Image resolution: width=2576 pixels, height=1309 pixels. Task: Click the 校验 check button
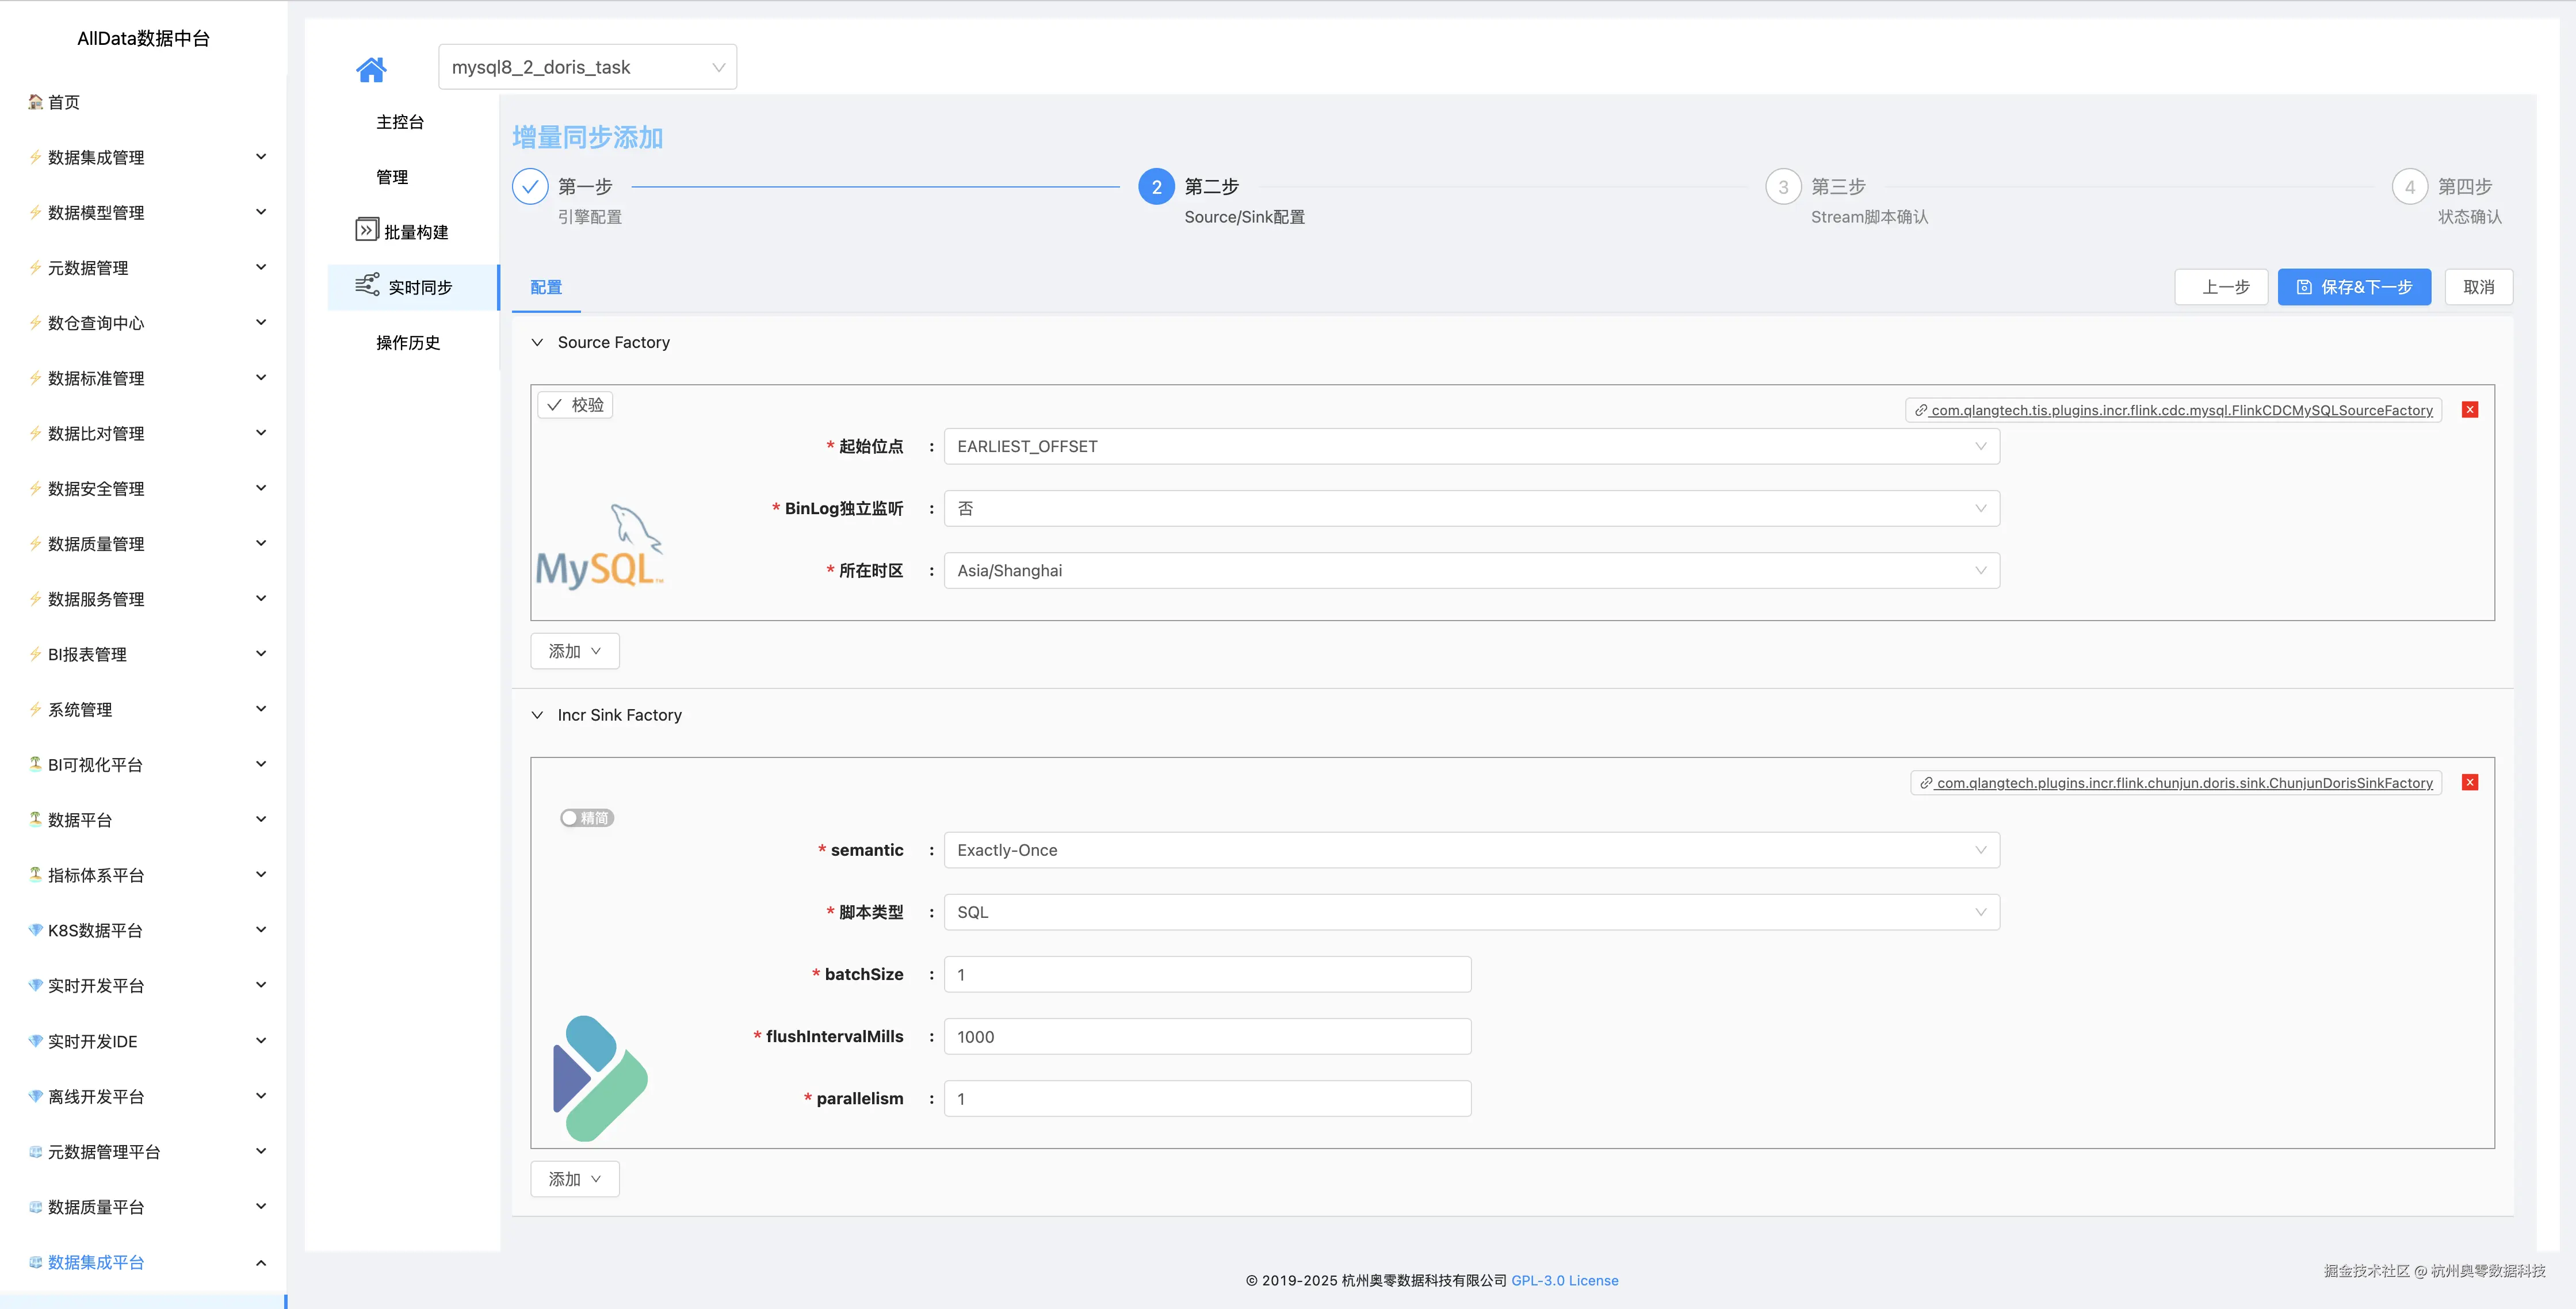click(575, 405)
